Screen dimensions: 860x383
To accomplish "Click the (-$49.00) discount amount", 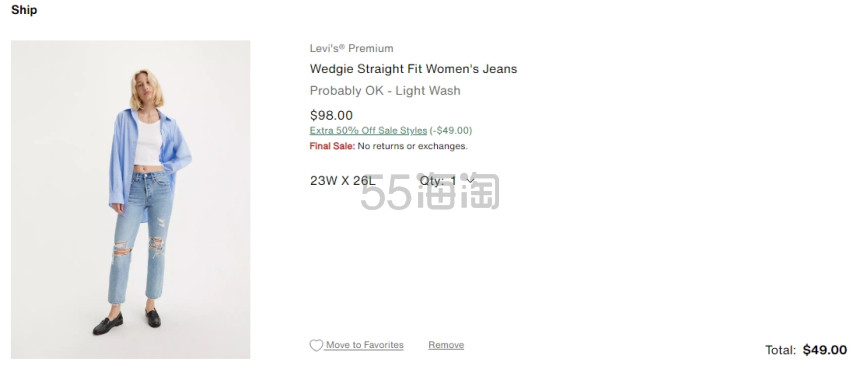I will click(x=450, y=131).
